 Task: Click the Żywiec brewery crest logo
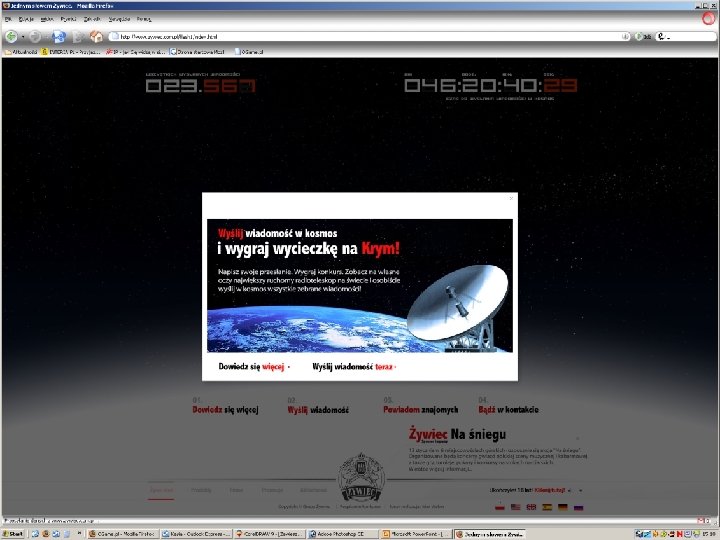click(x=361, y=478)
